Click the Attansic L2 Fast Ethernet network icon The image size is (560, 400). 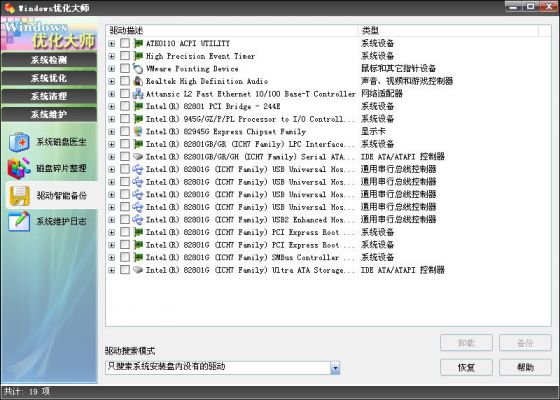pyautogui.click(x=138, y=94)
